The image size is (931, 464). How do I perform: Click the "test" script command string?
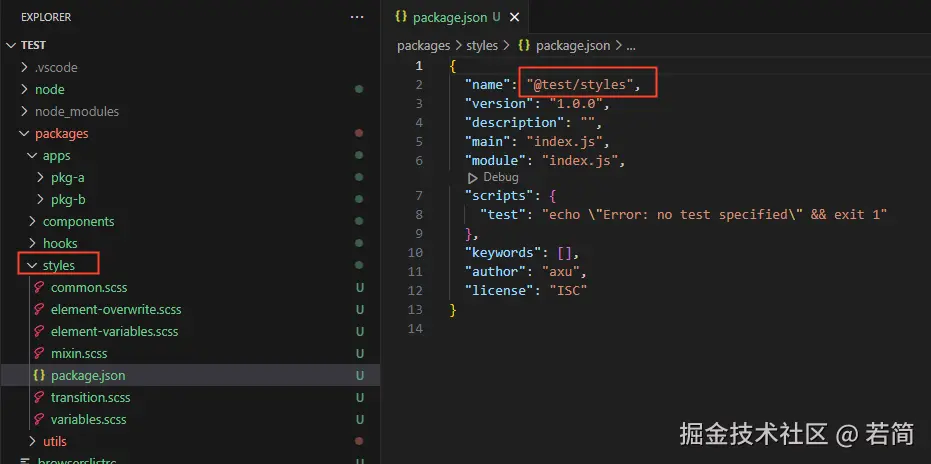tap(714, 214)
